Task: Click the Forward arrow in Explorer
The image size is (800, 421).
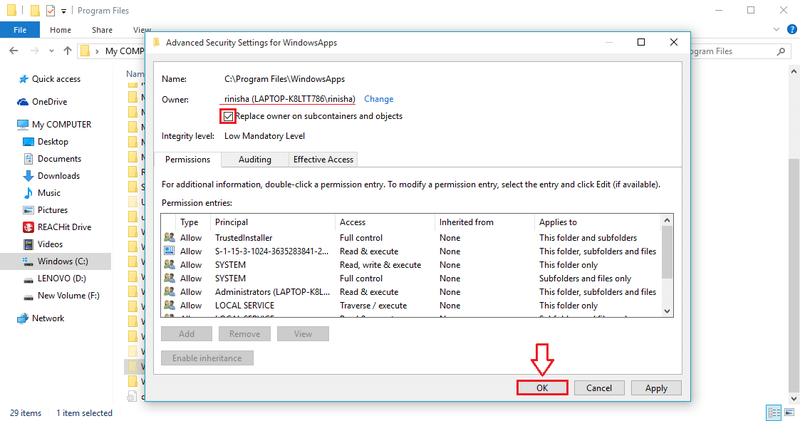Action: click(34, 51)
